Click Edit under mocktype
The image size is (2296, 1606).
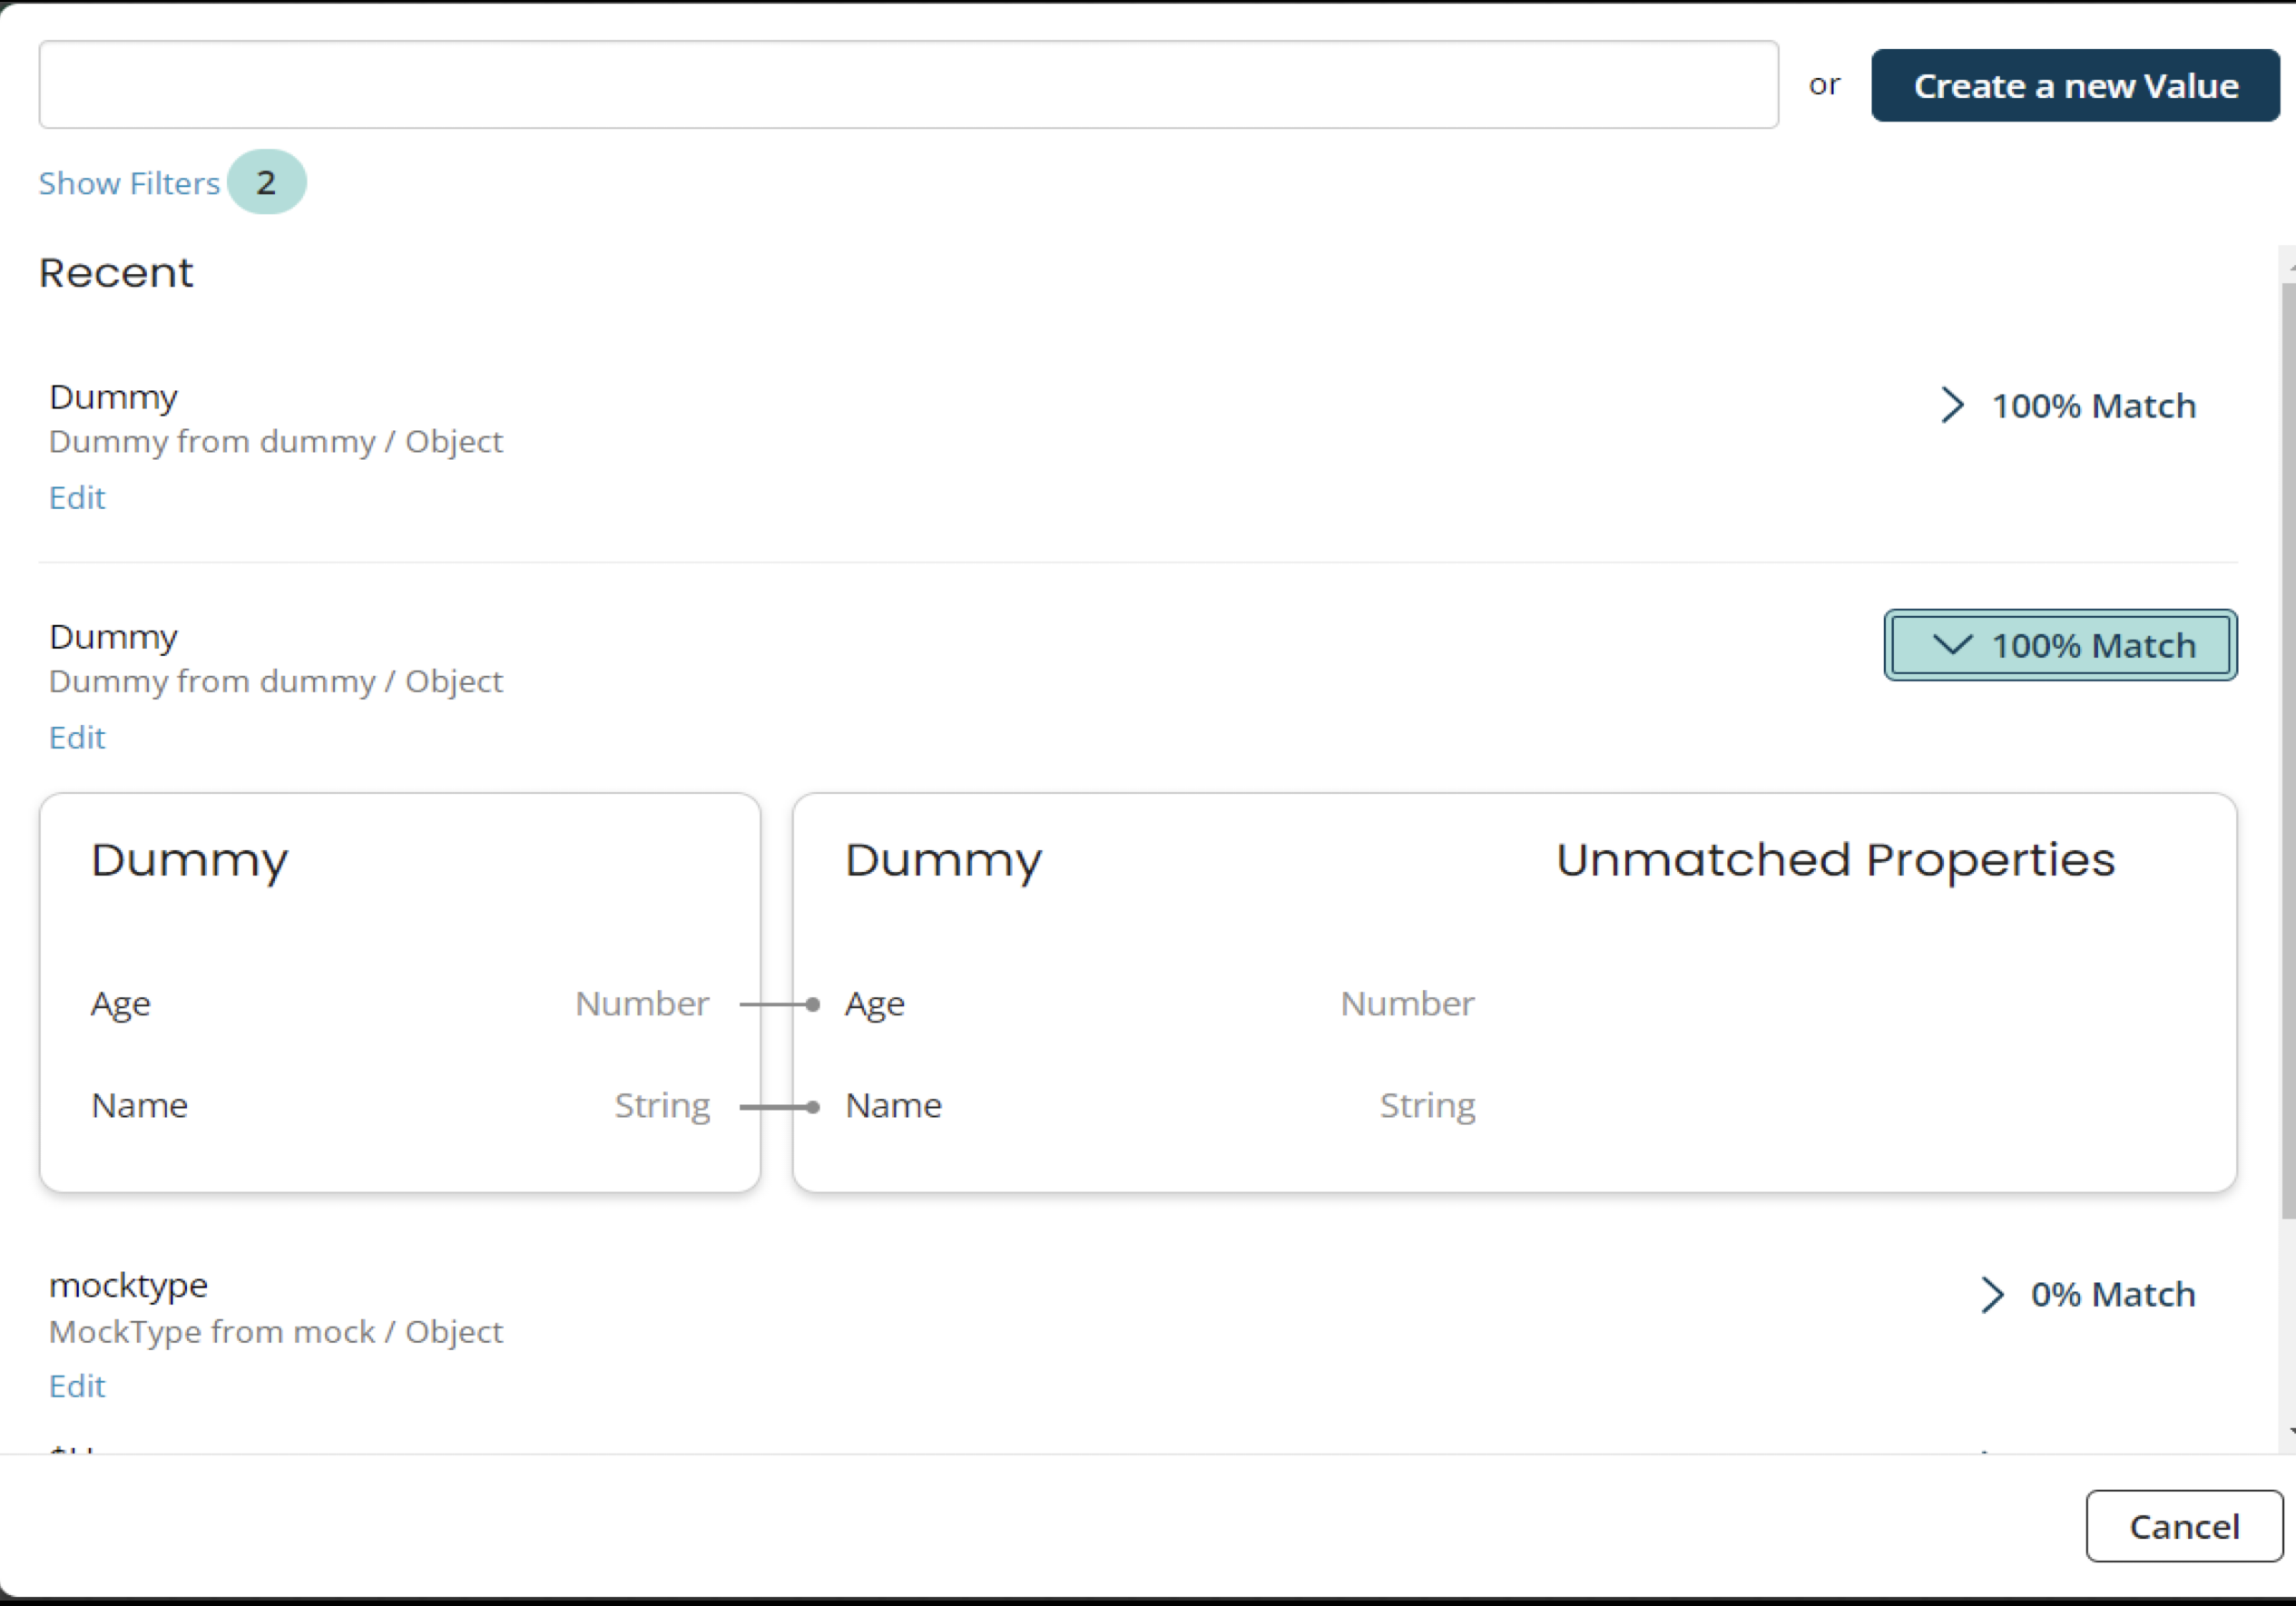pyautogui.click(x=77, y=1386)
